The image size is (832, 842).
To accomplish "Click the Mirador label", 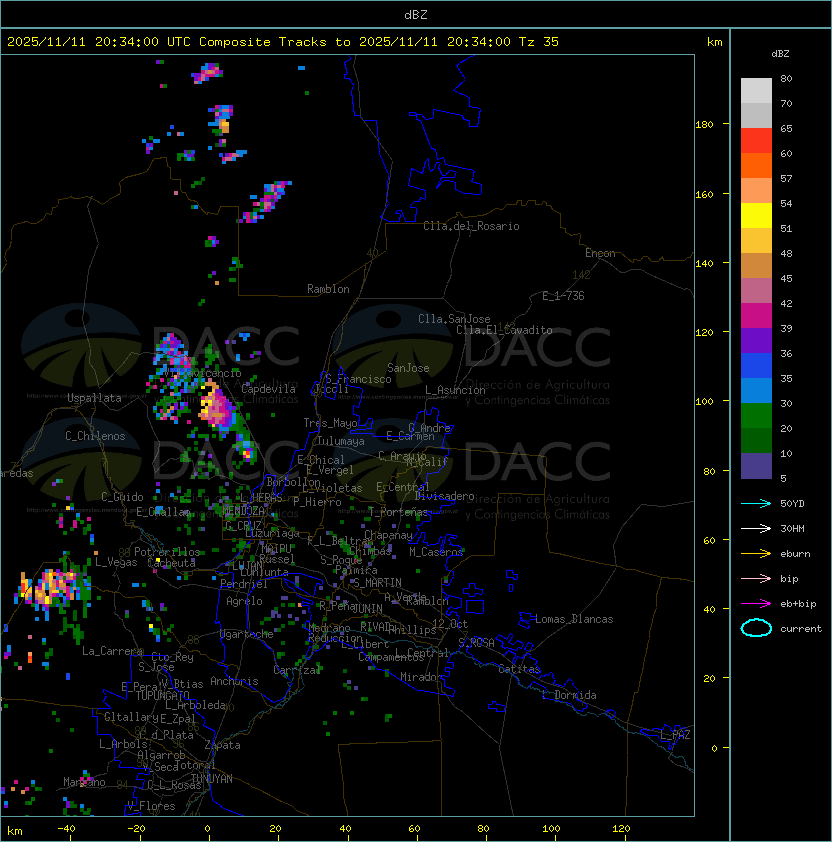I will click(x=421, y=677).
